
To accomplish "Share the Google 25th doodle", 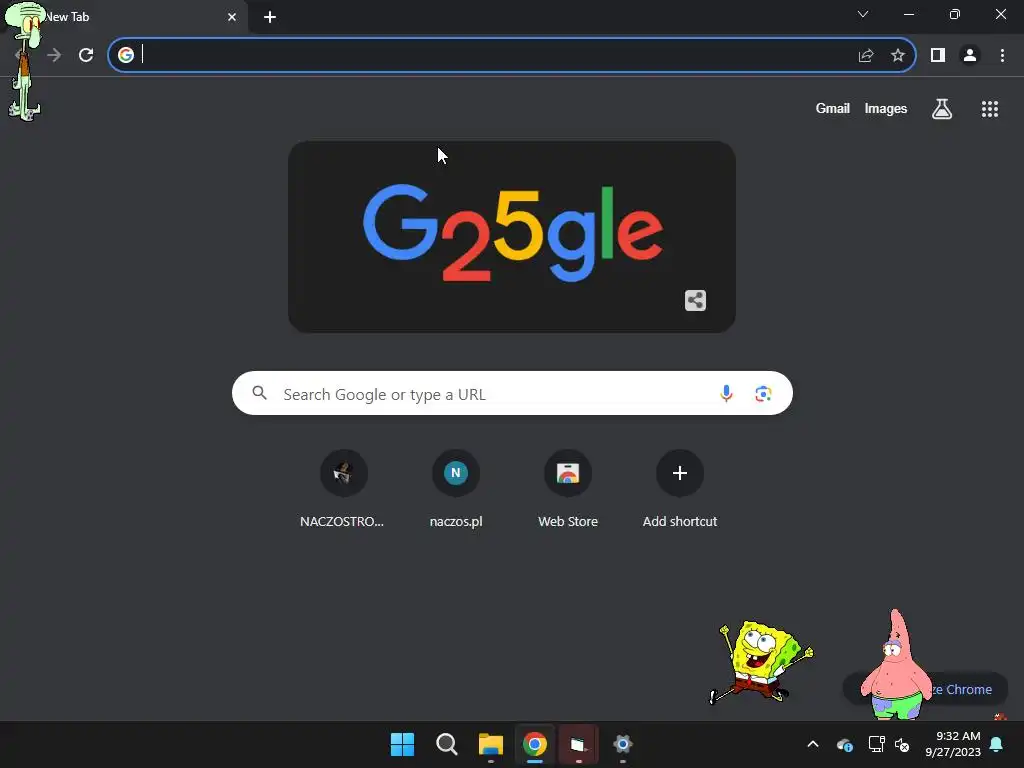I will [x=696, y=300].
